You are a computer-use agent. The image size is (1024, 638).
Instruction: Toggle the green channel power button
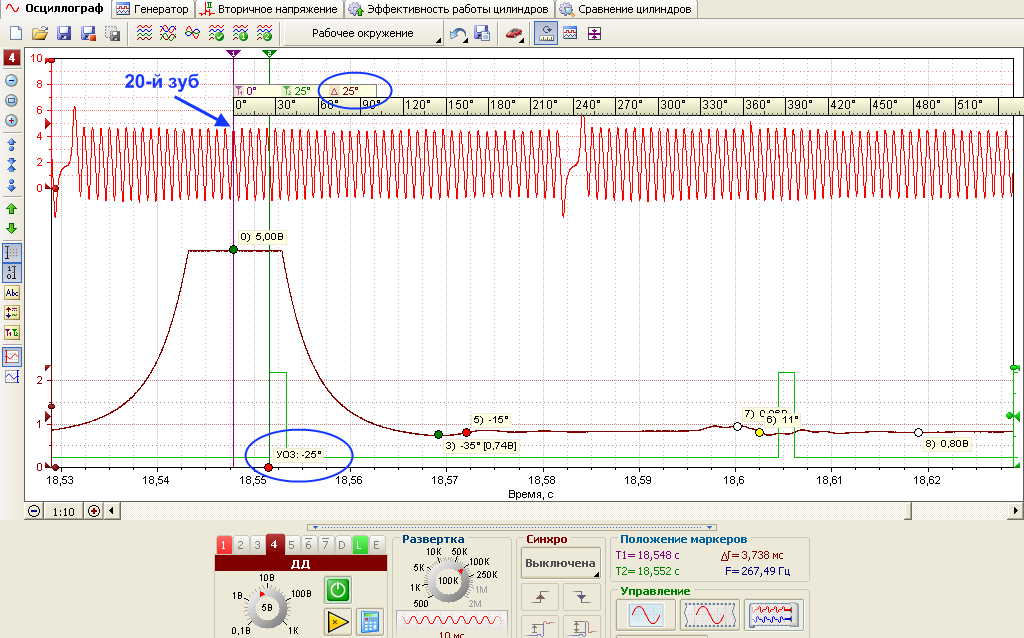[338, 590]
